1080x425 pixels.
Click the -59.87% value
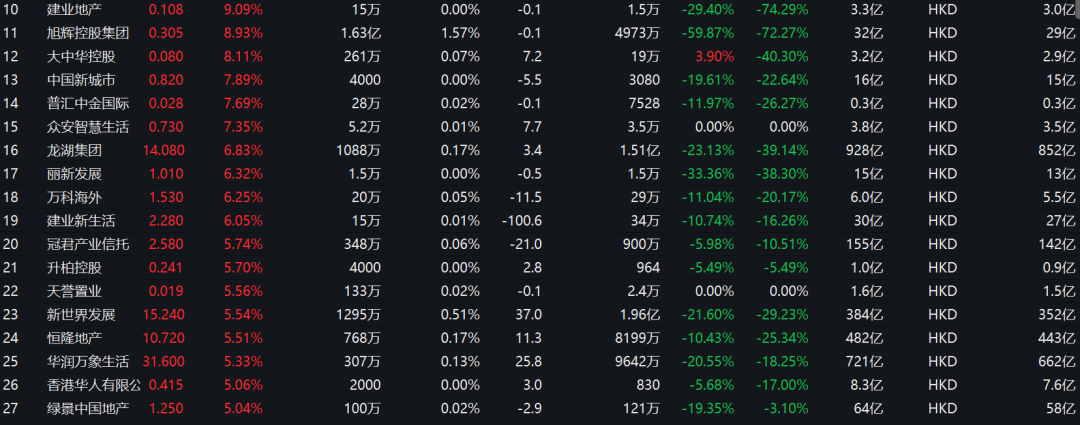[x=708, y=32]
